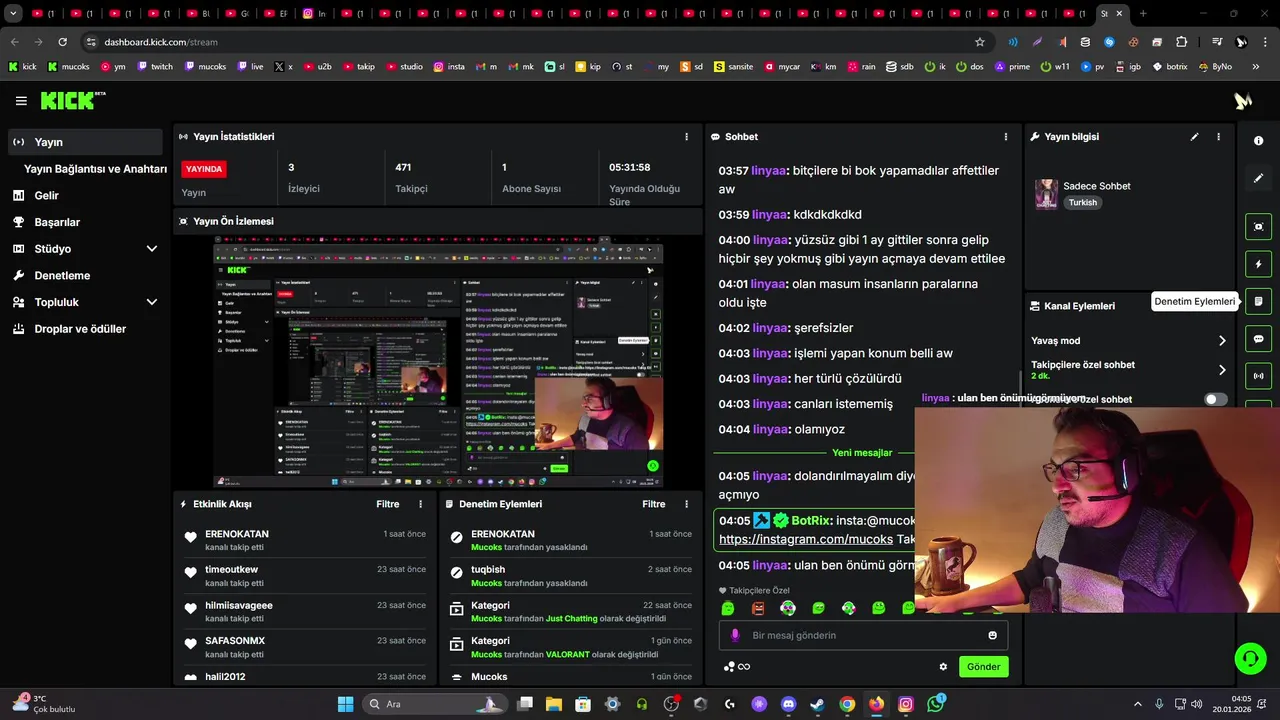Open Filtre in Etkinlik Akışı panel

pyautogui.click(x=388, y=505)
